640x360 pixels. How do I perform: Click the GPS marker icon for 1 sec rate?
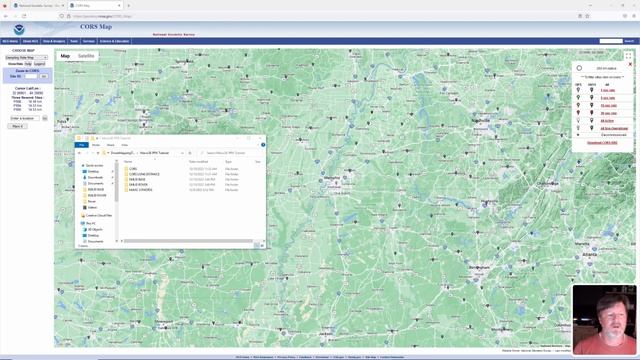click(578, 90)
